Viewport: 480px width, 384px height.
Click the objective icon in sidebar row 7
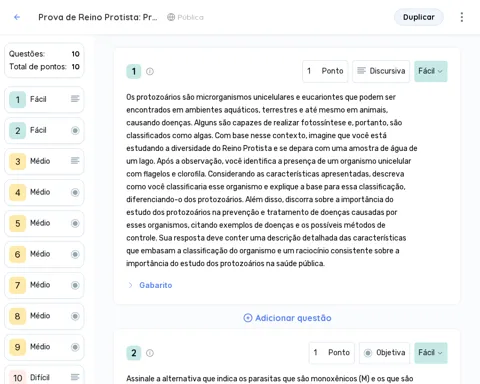(x=75, y=285)
